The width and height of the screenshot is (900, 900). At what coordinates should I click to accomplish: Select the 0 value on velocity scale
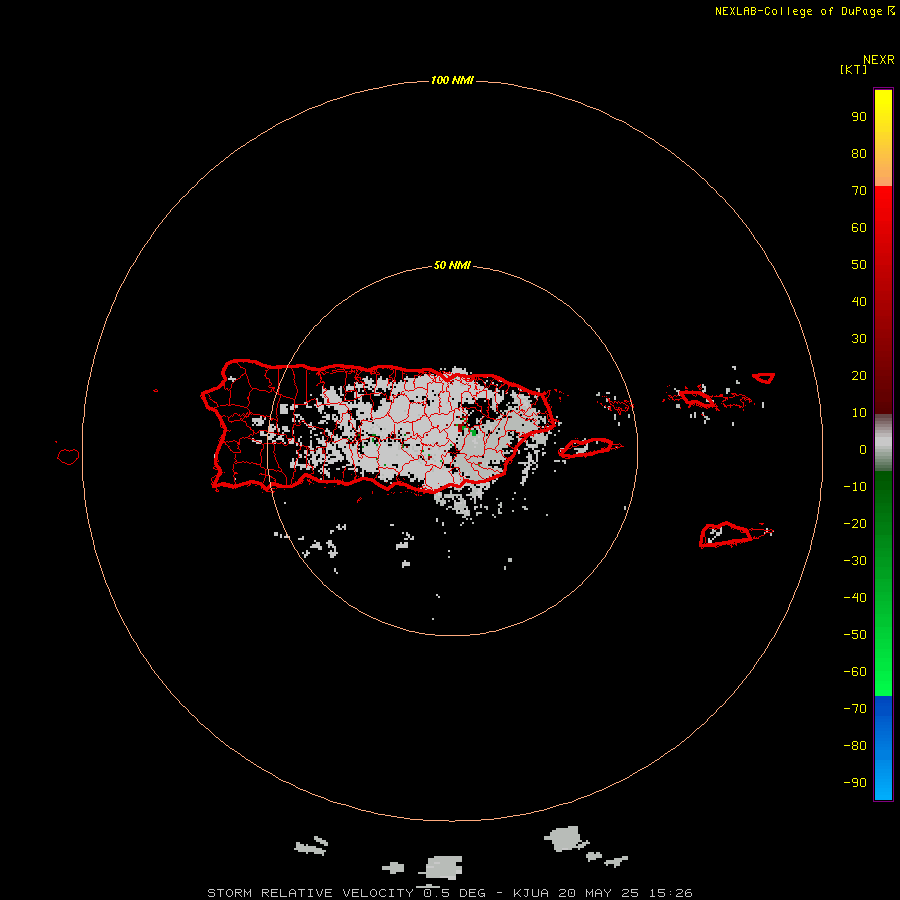click(x=863, y=450)
